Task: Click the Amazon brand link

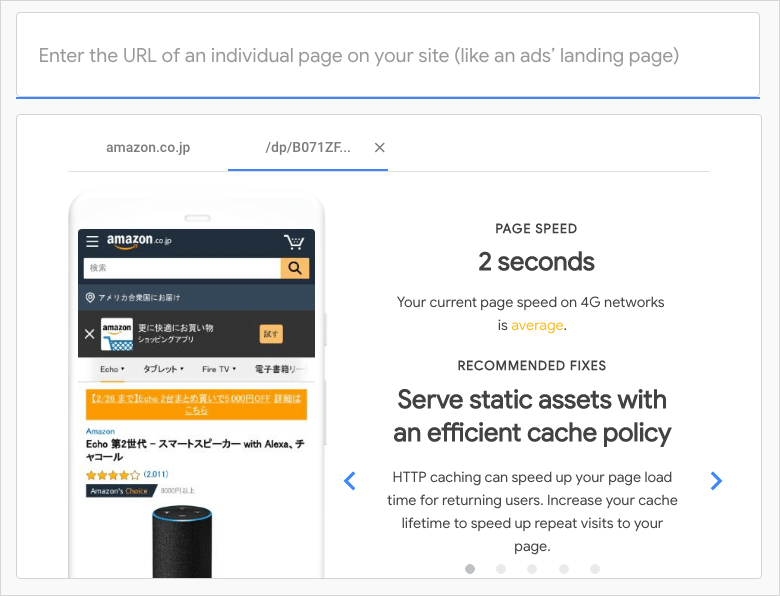Action: click(100, 431)
